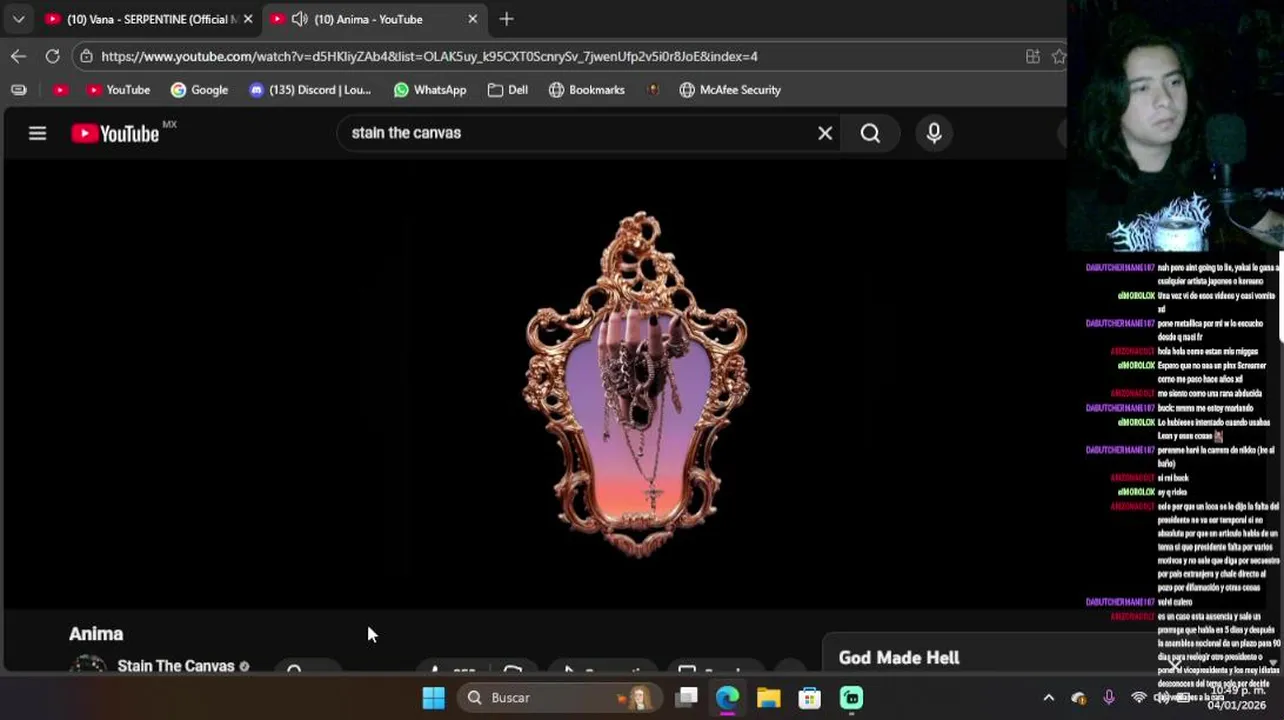Open the Stain The Canvas channel avatar

(88, 664)
